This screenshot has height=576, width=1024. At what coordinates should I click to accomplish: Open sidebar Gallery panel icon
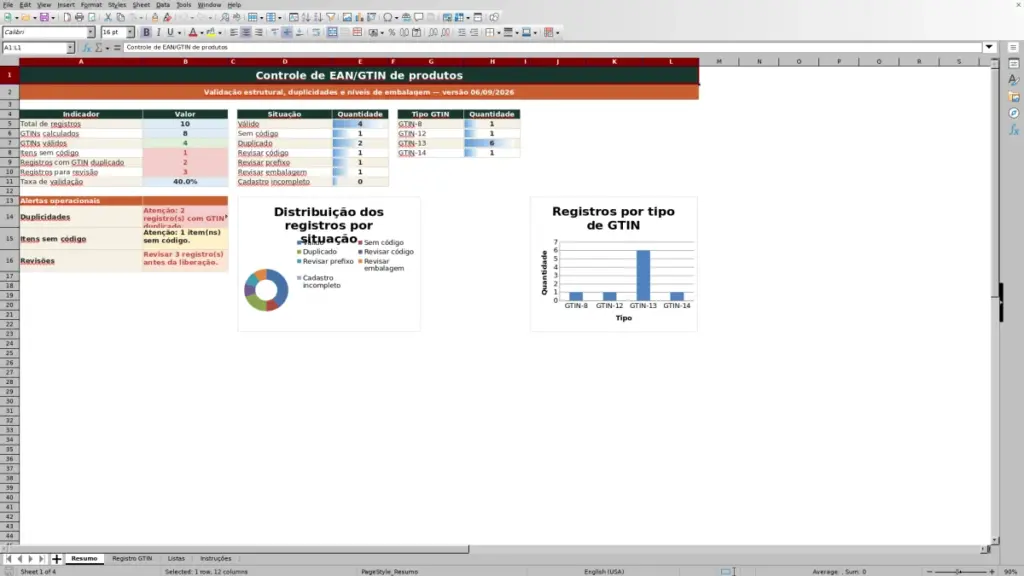1014,97
